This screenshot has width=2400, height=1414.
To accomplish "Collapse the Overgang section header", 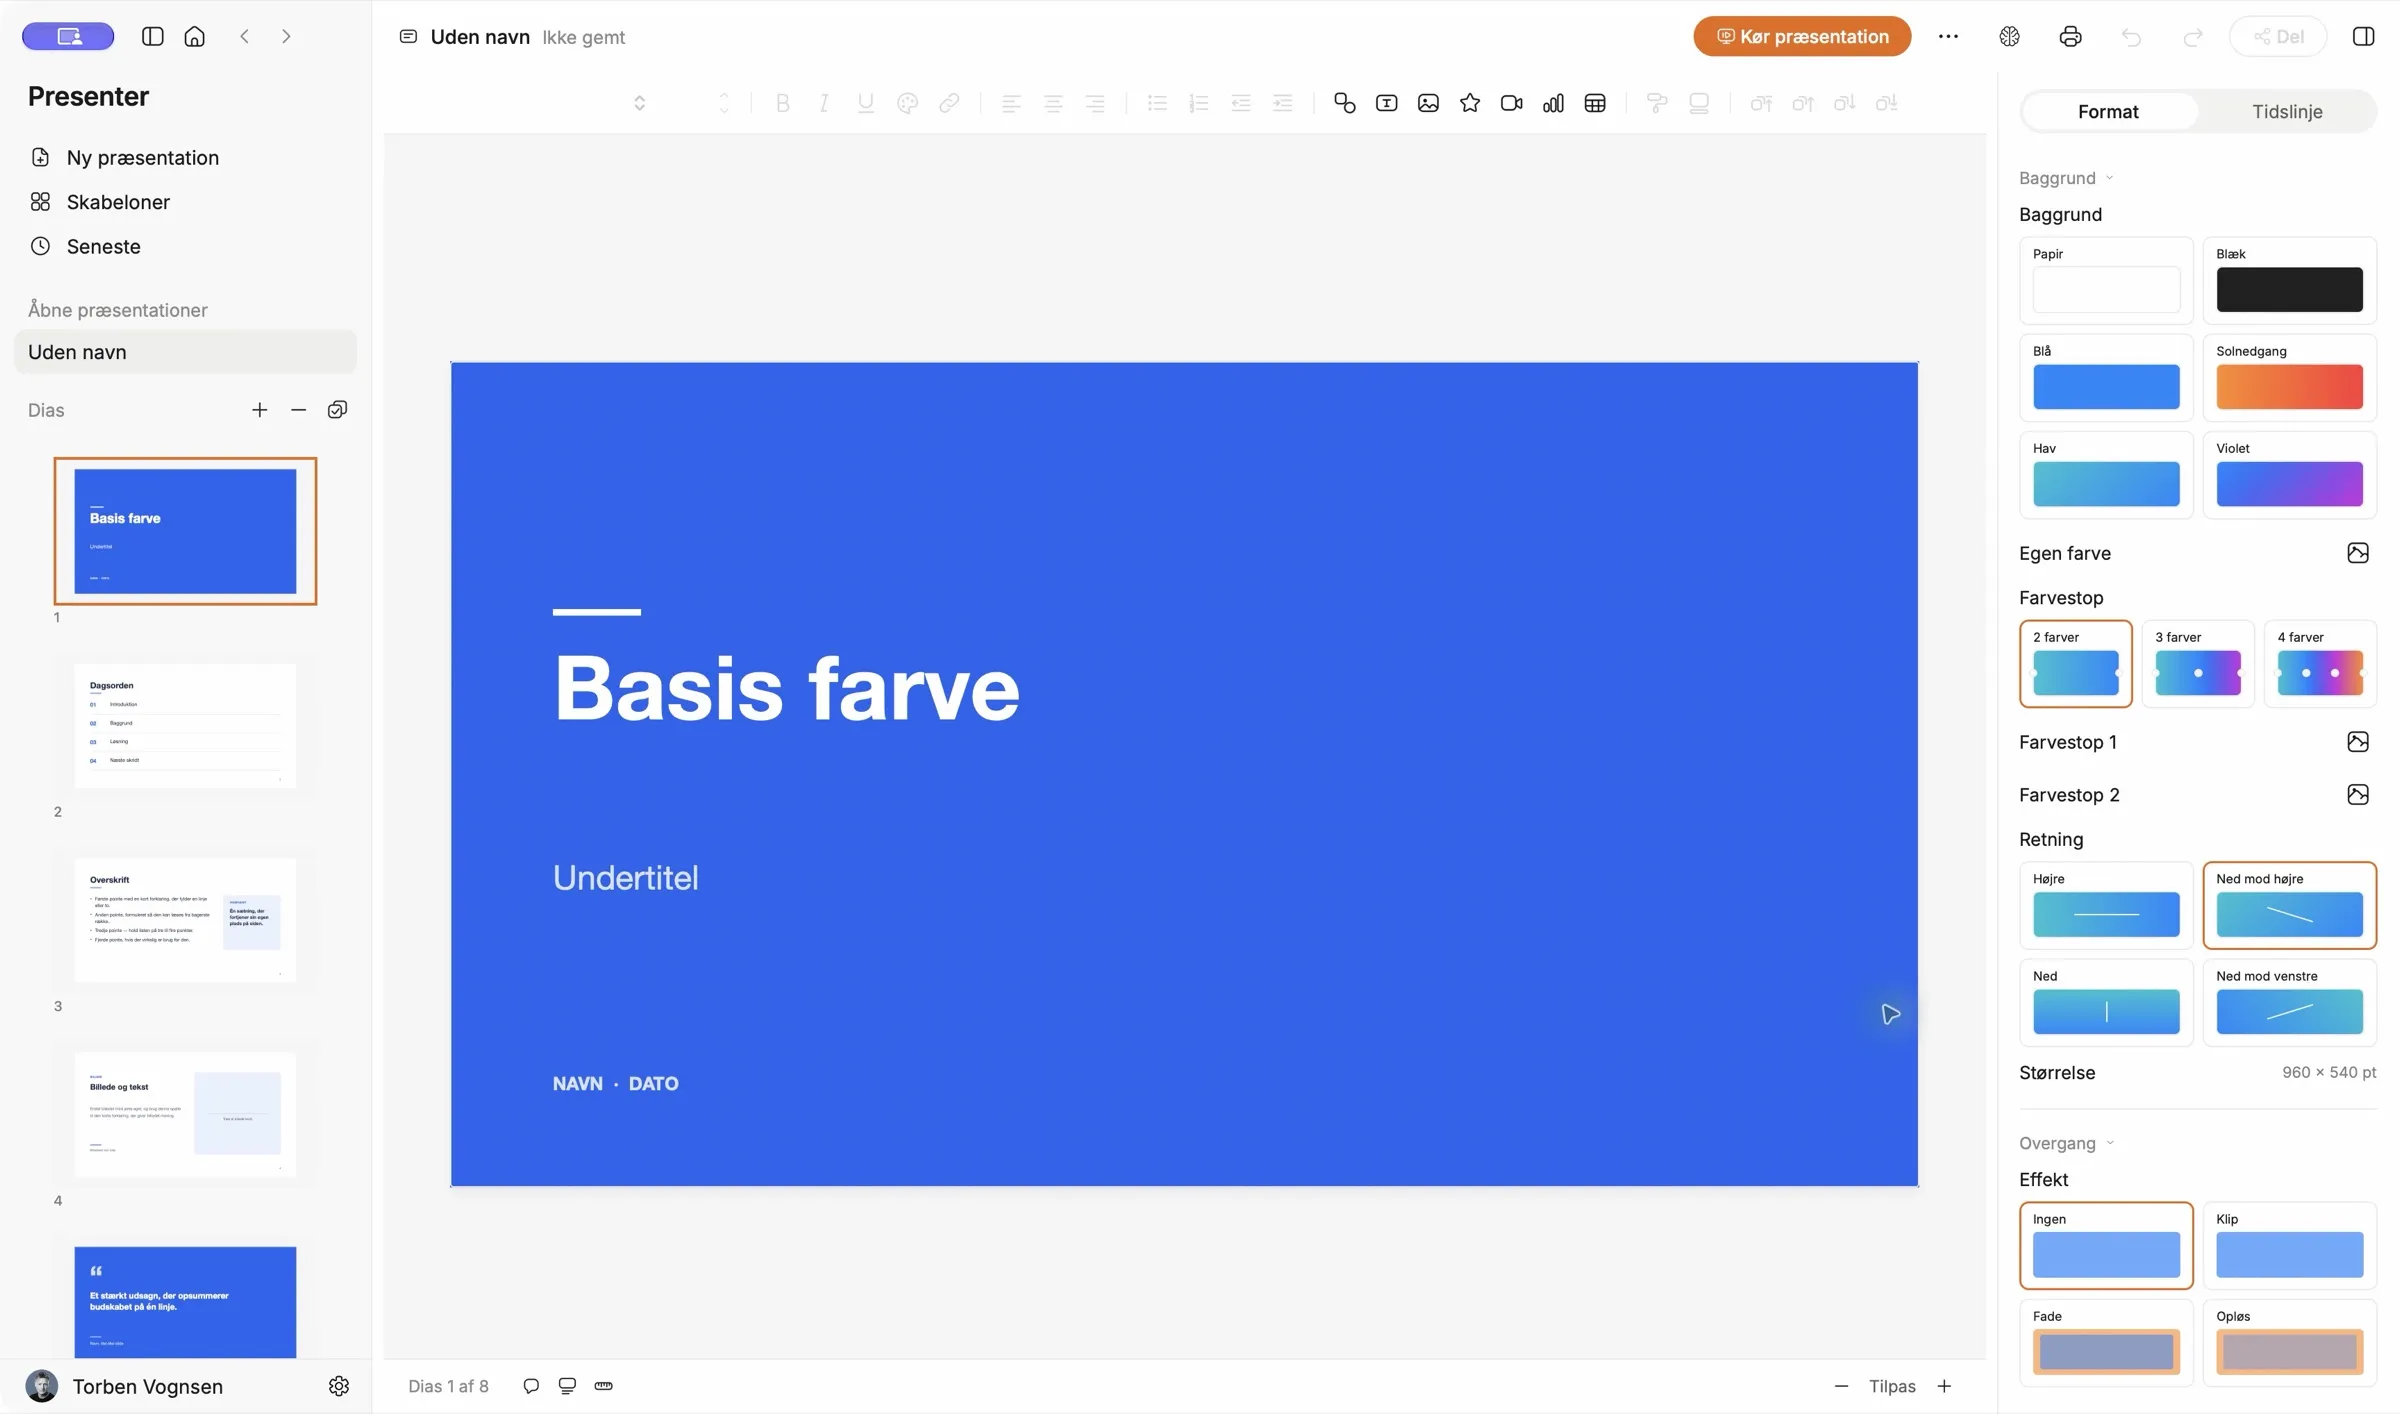I will coord(2066,1143).
